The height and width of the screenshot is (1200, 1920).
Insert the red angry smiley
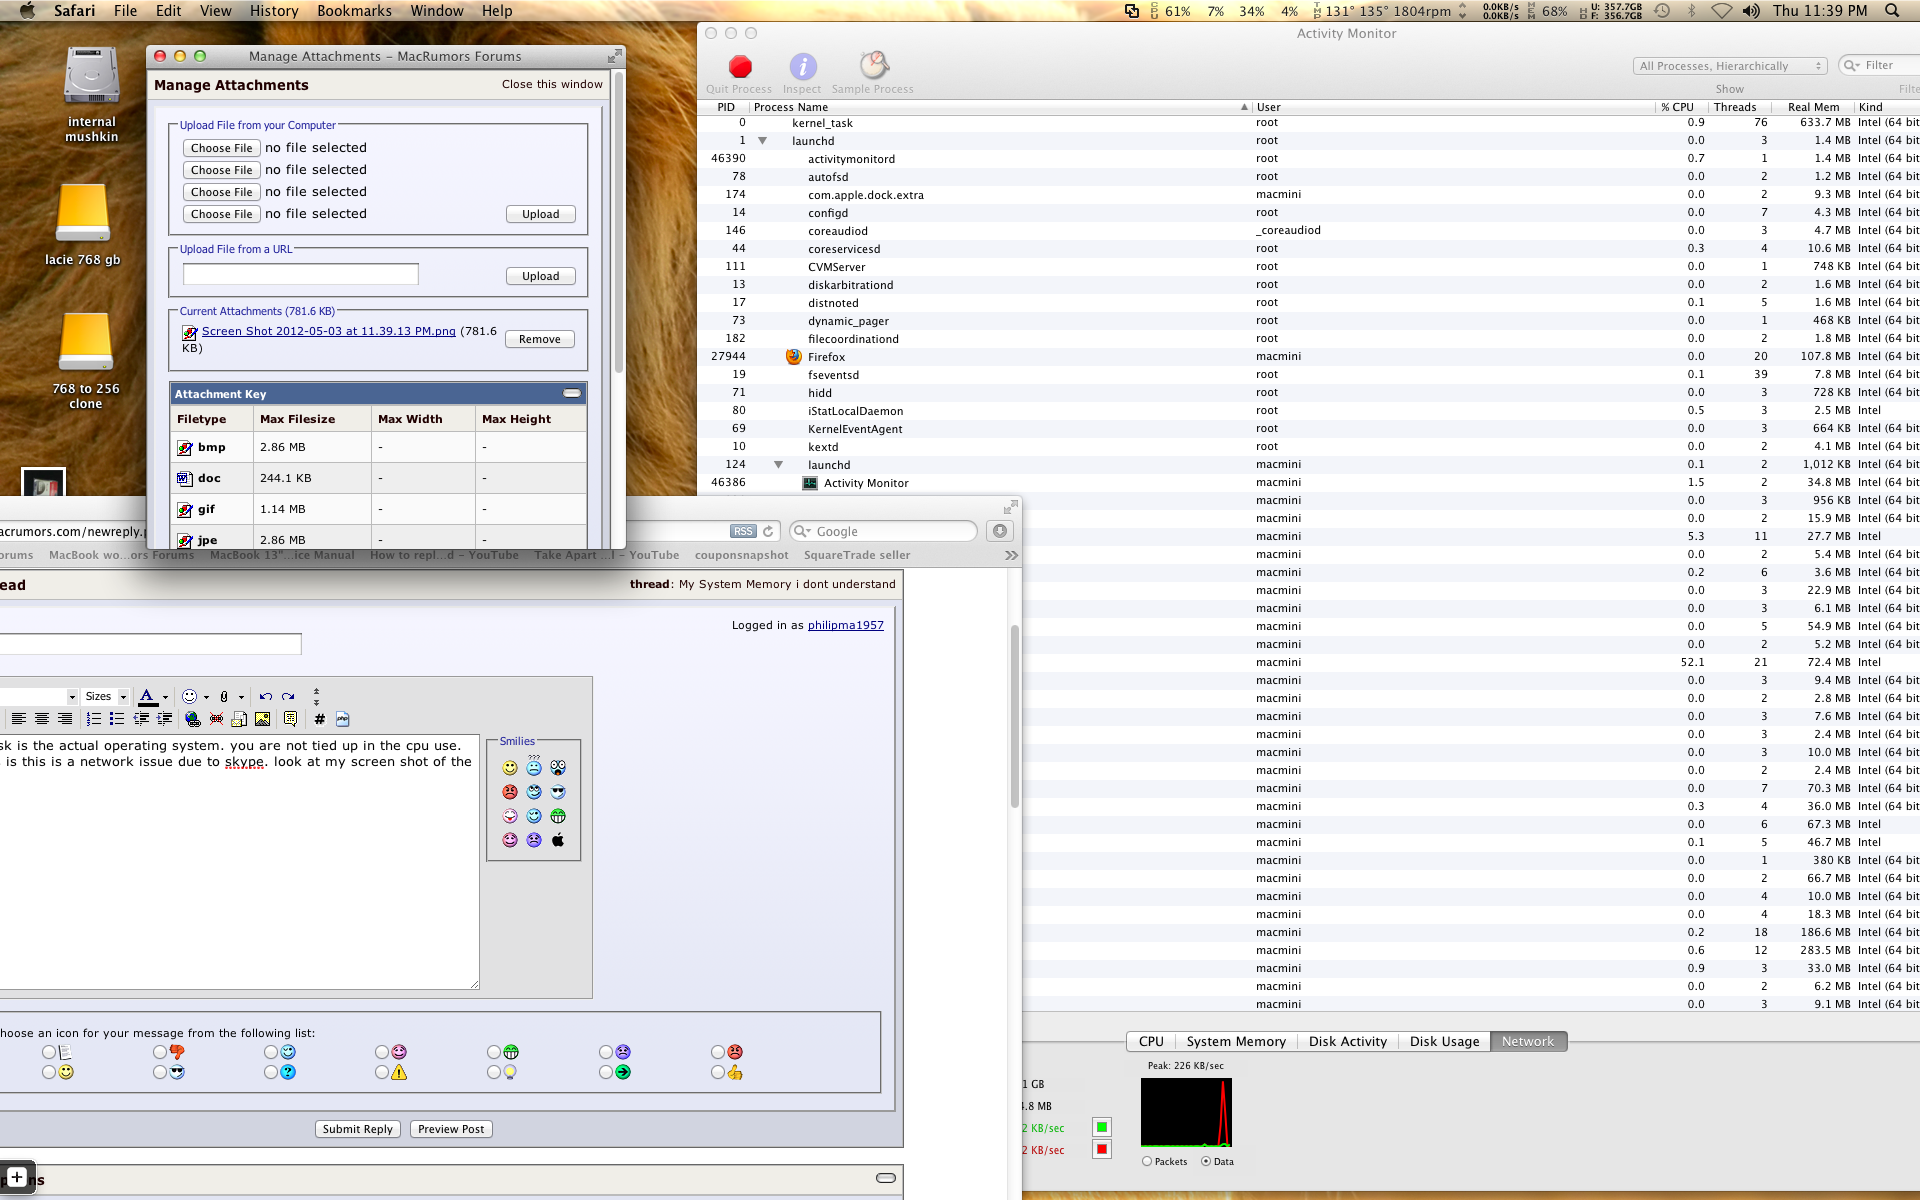(x=510, y=792)
